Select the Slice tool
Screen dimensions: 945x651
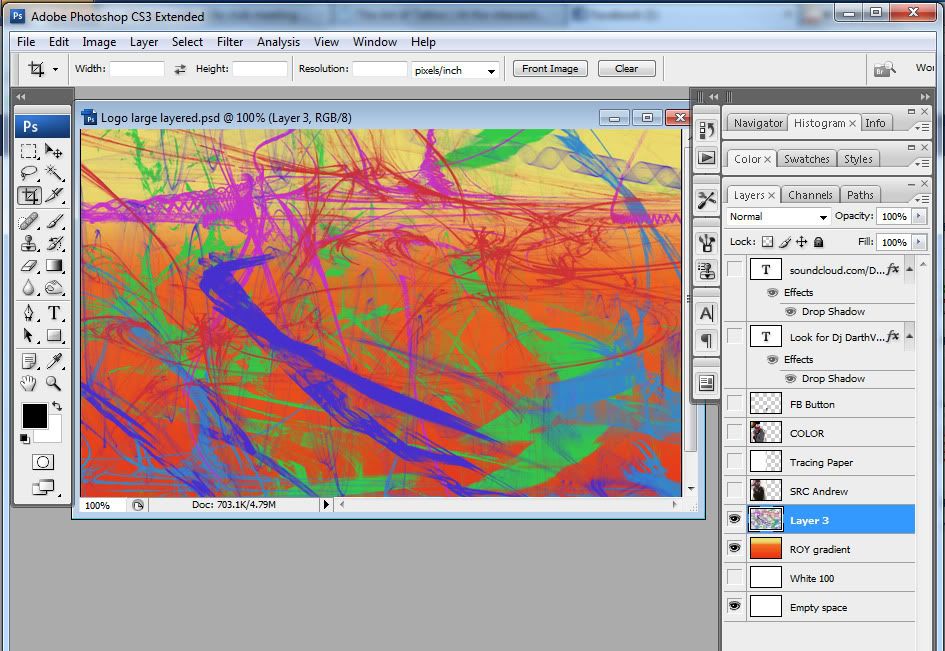tap(54, 195)
